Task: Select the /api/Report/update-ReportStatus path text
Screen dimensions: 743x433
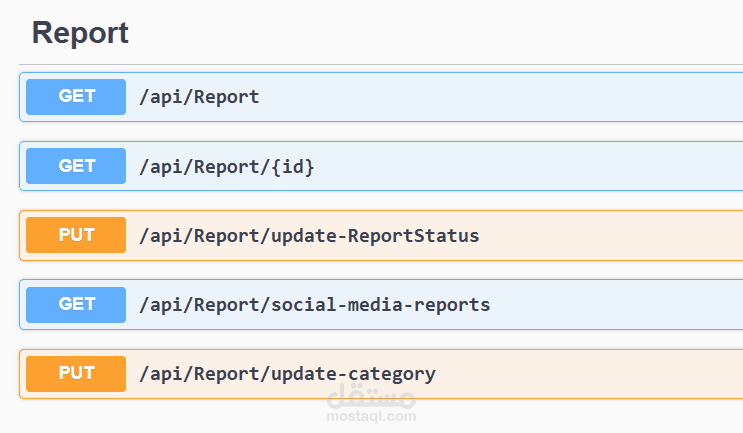Action: point(309,236)
